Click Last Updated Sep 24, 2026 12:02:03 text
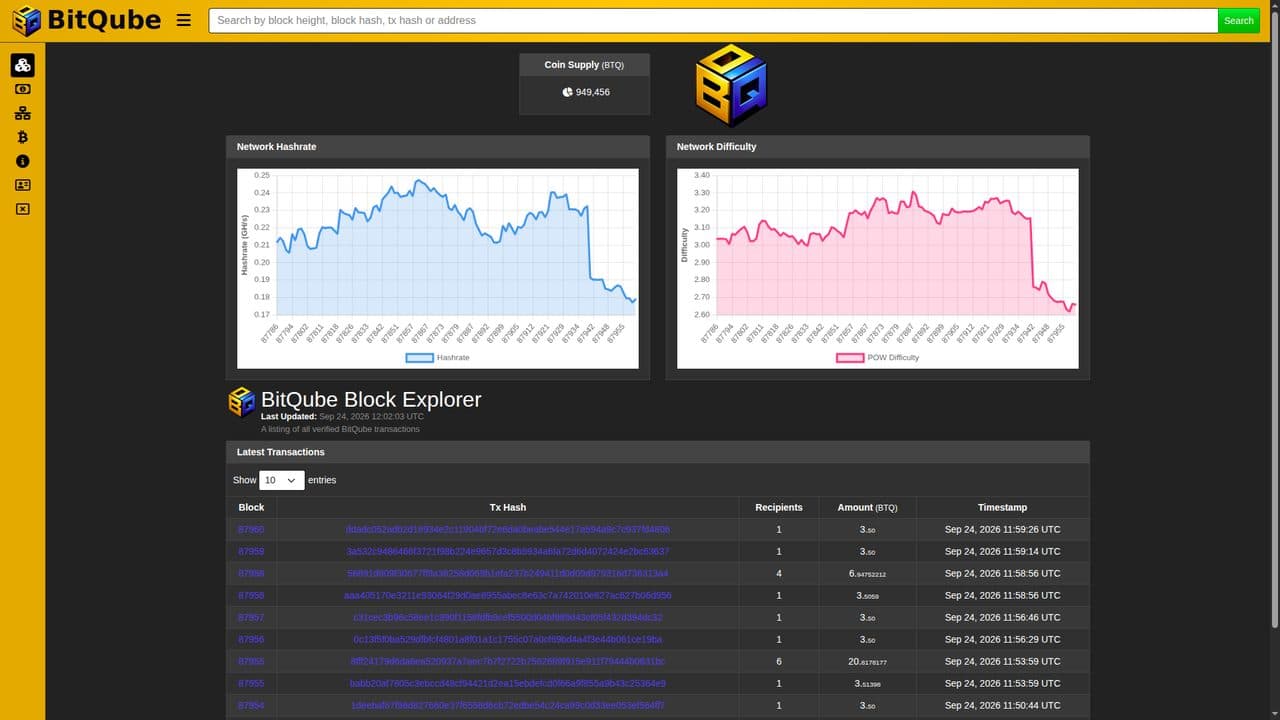The height and width of the screenshot is (720, 1280). click(342, 416)
